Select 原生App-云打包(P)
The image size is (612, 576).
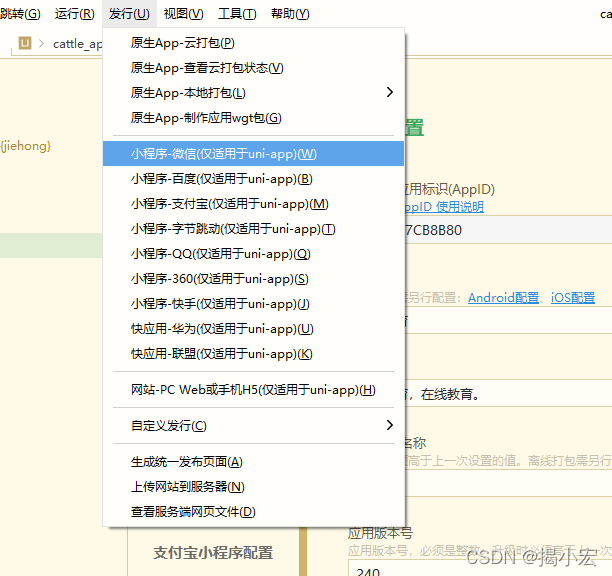[253, 43]
